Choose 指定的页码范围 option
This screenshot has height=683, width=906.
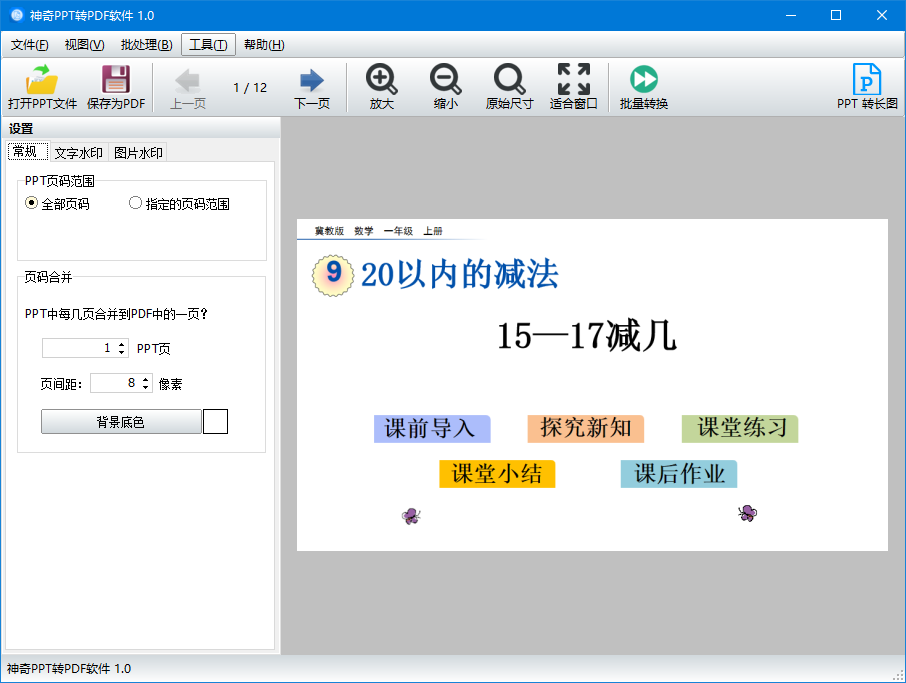[x=136, y=202]
